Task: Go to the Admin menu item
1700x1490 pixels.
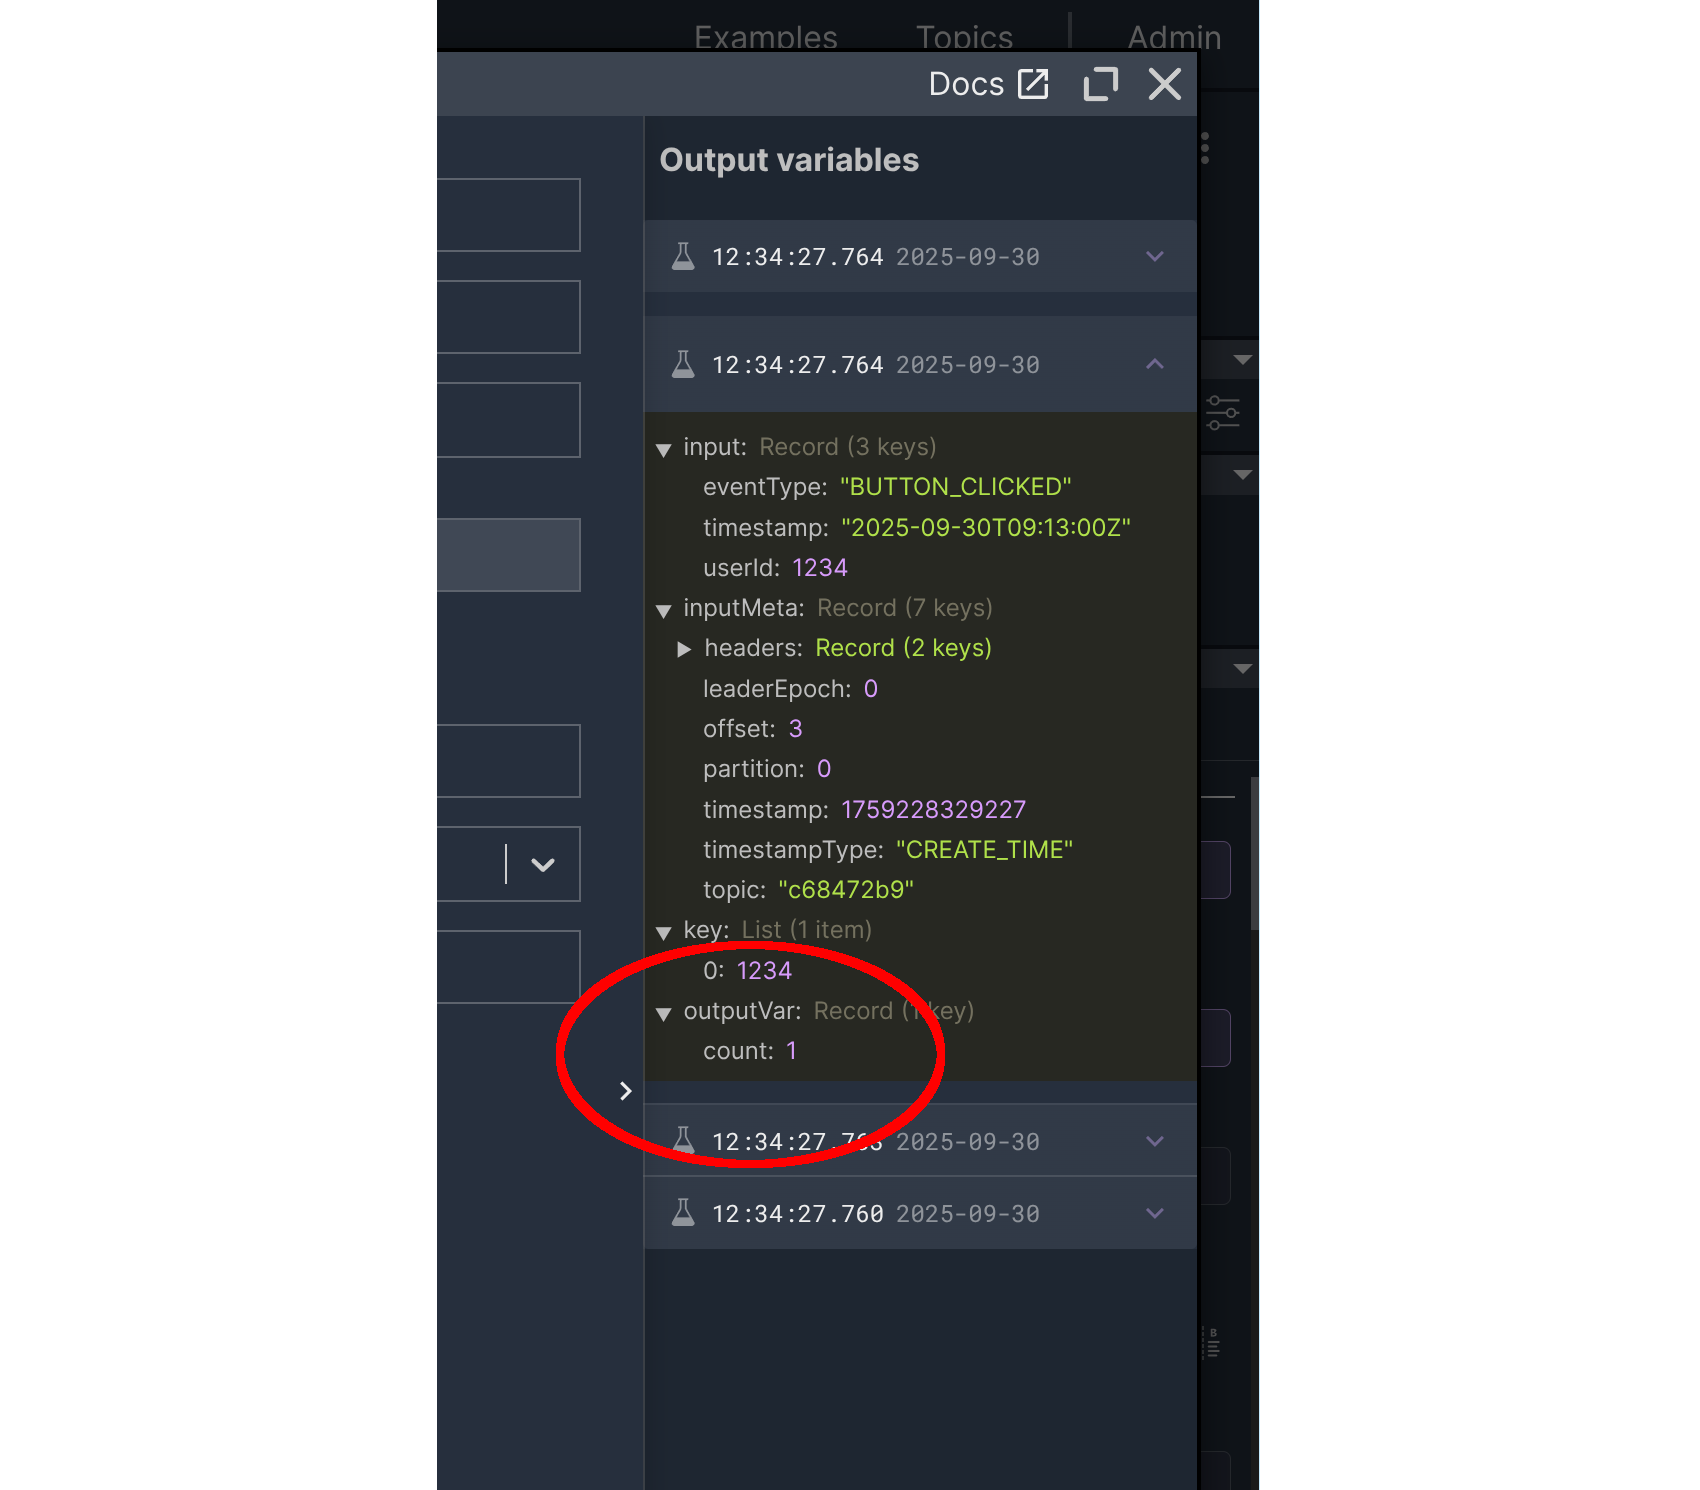Action: tap(1174, 37)
